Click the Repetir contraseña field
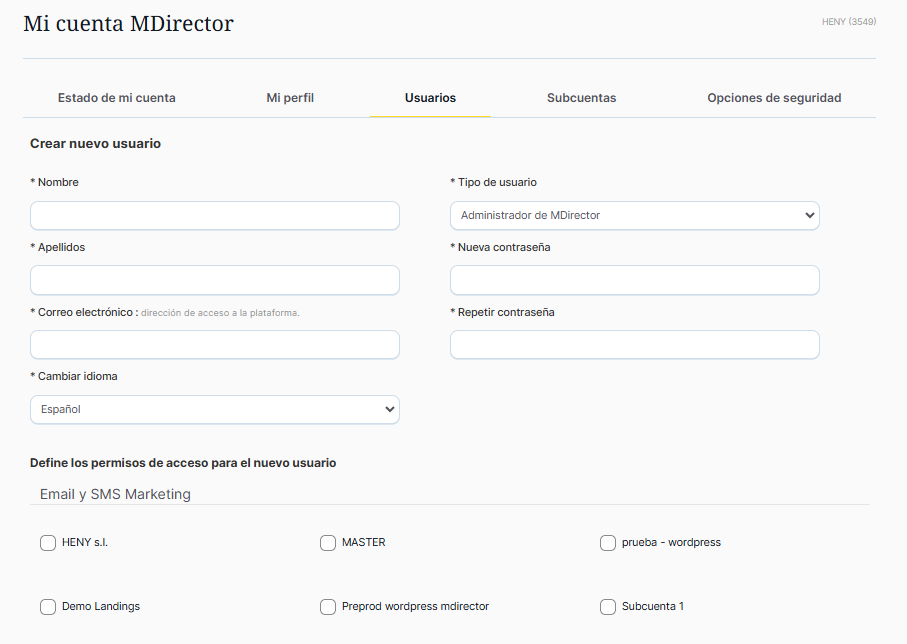907x644 pixels. pyautogui.click(x=634, y=345)
